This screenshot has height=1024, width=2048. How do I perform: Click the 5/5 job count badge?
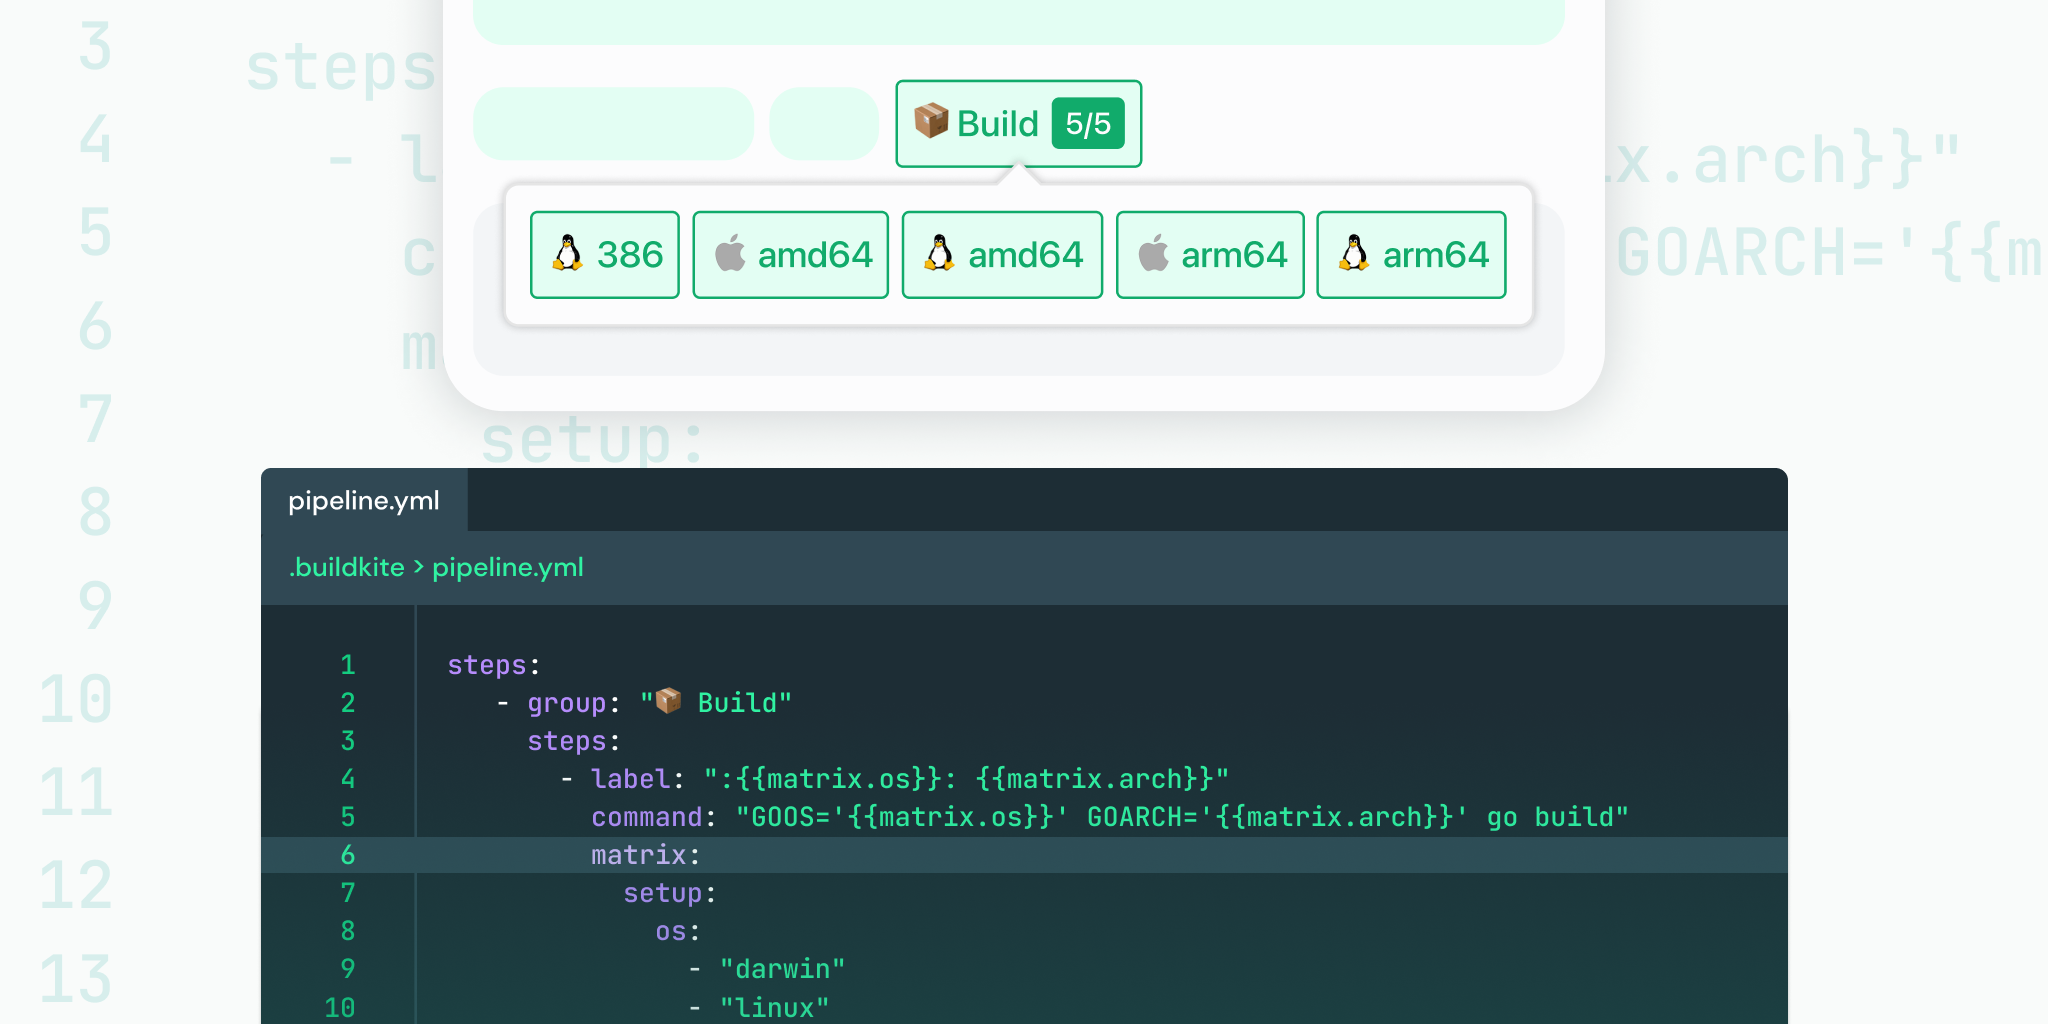click(1088, 124)
